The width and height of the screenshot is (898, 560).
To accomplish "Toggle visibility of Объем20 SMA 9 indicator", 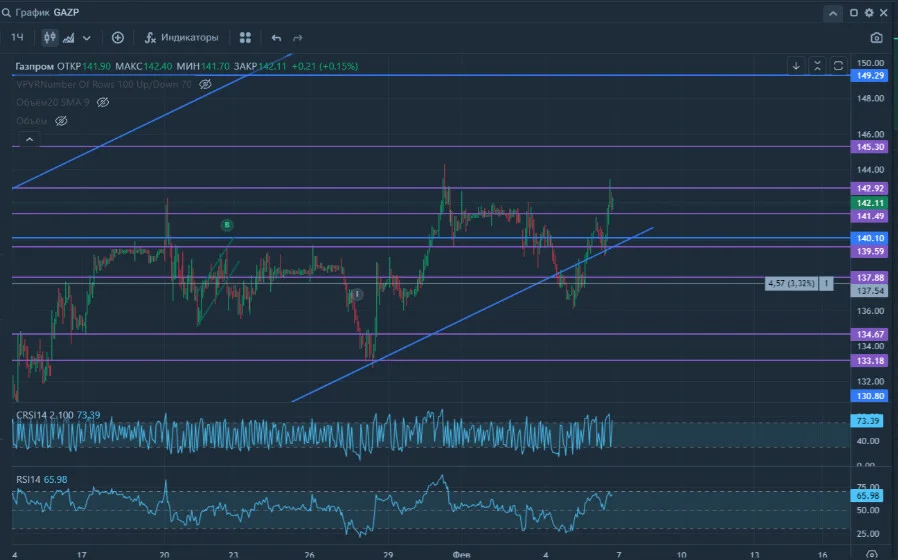I will pos(103,102).
